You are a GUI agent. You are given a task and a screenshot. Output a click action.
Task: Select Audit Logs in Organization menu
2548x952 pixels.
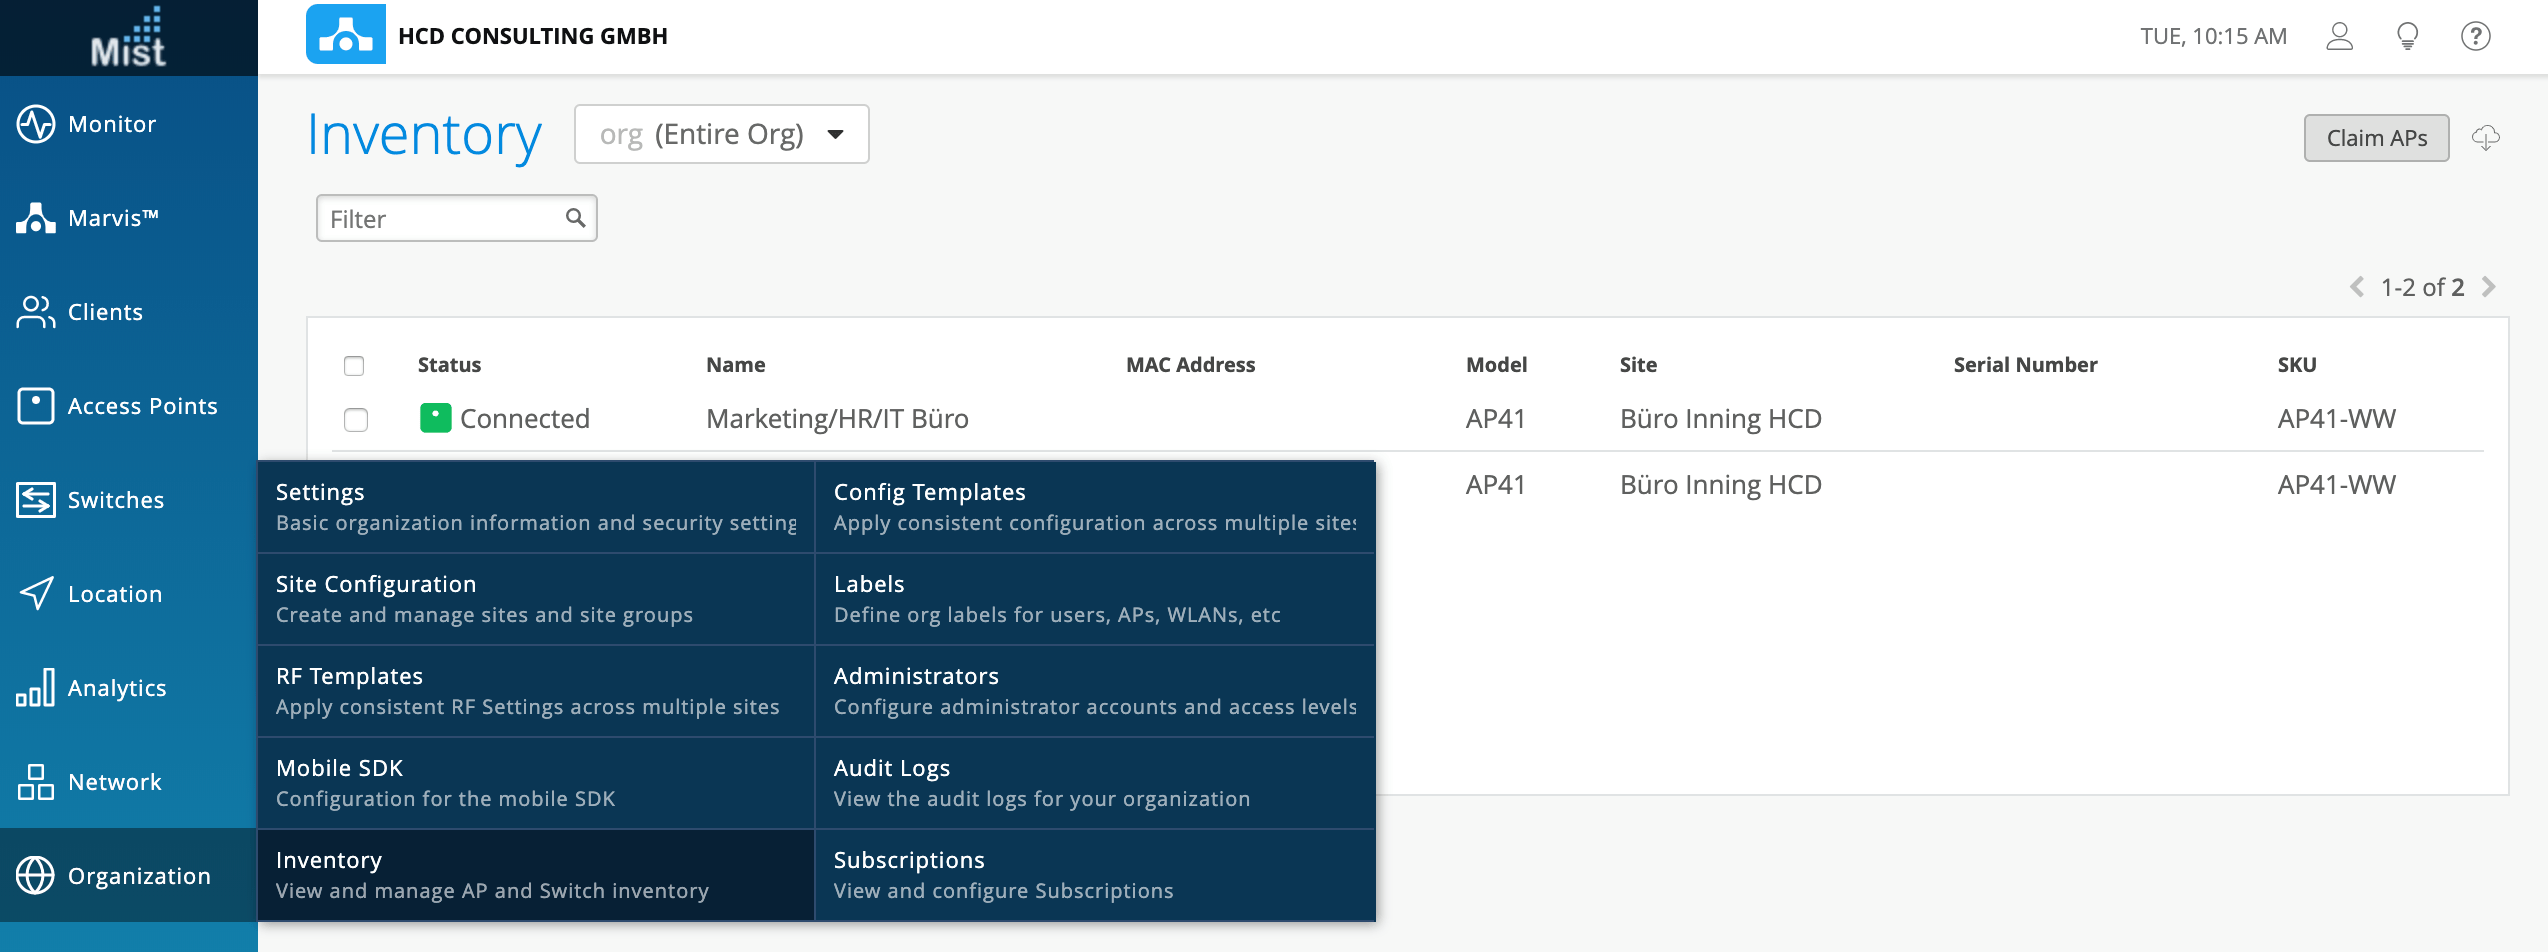[x=1094, y=783]
